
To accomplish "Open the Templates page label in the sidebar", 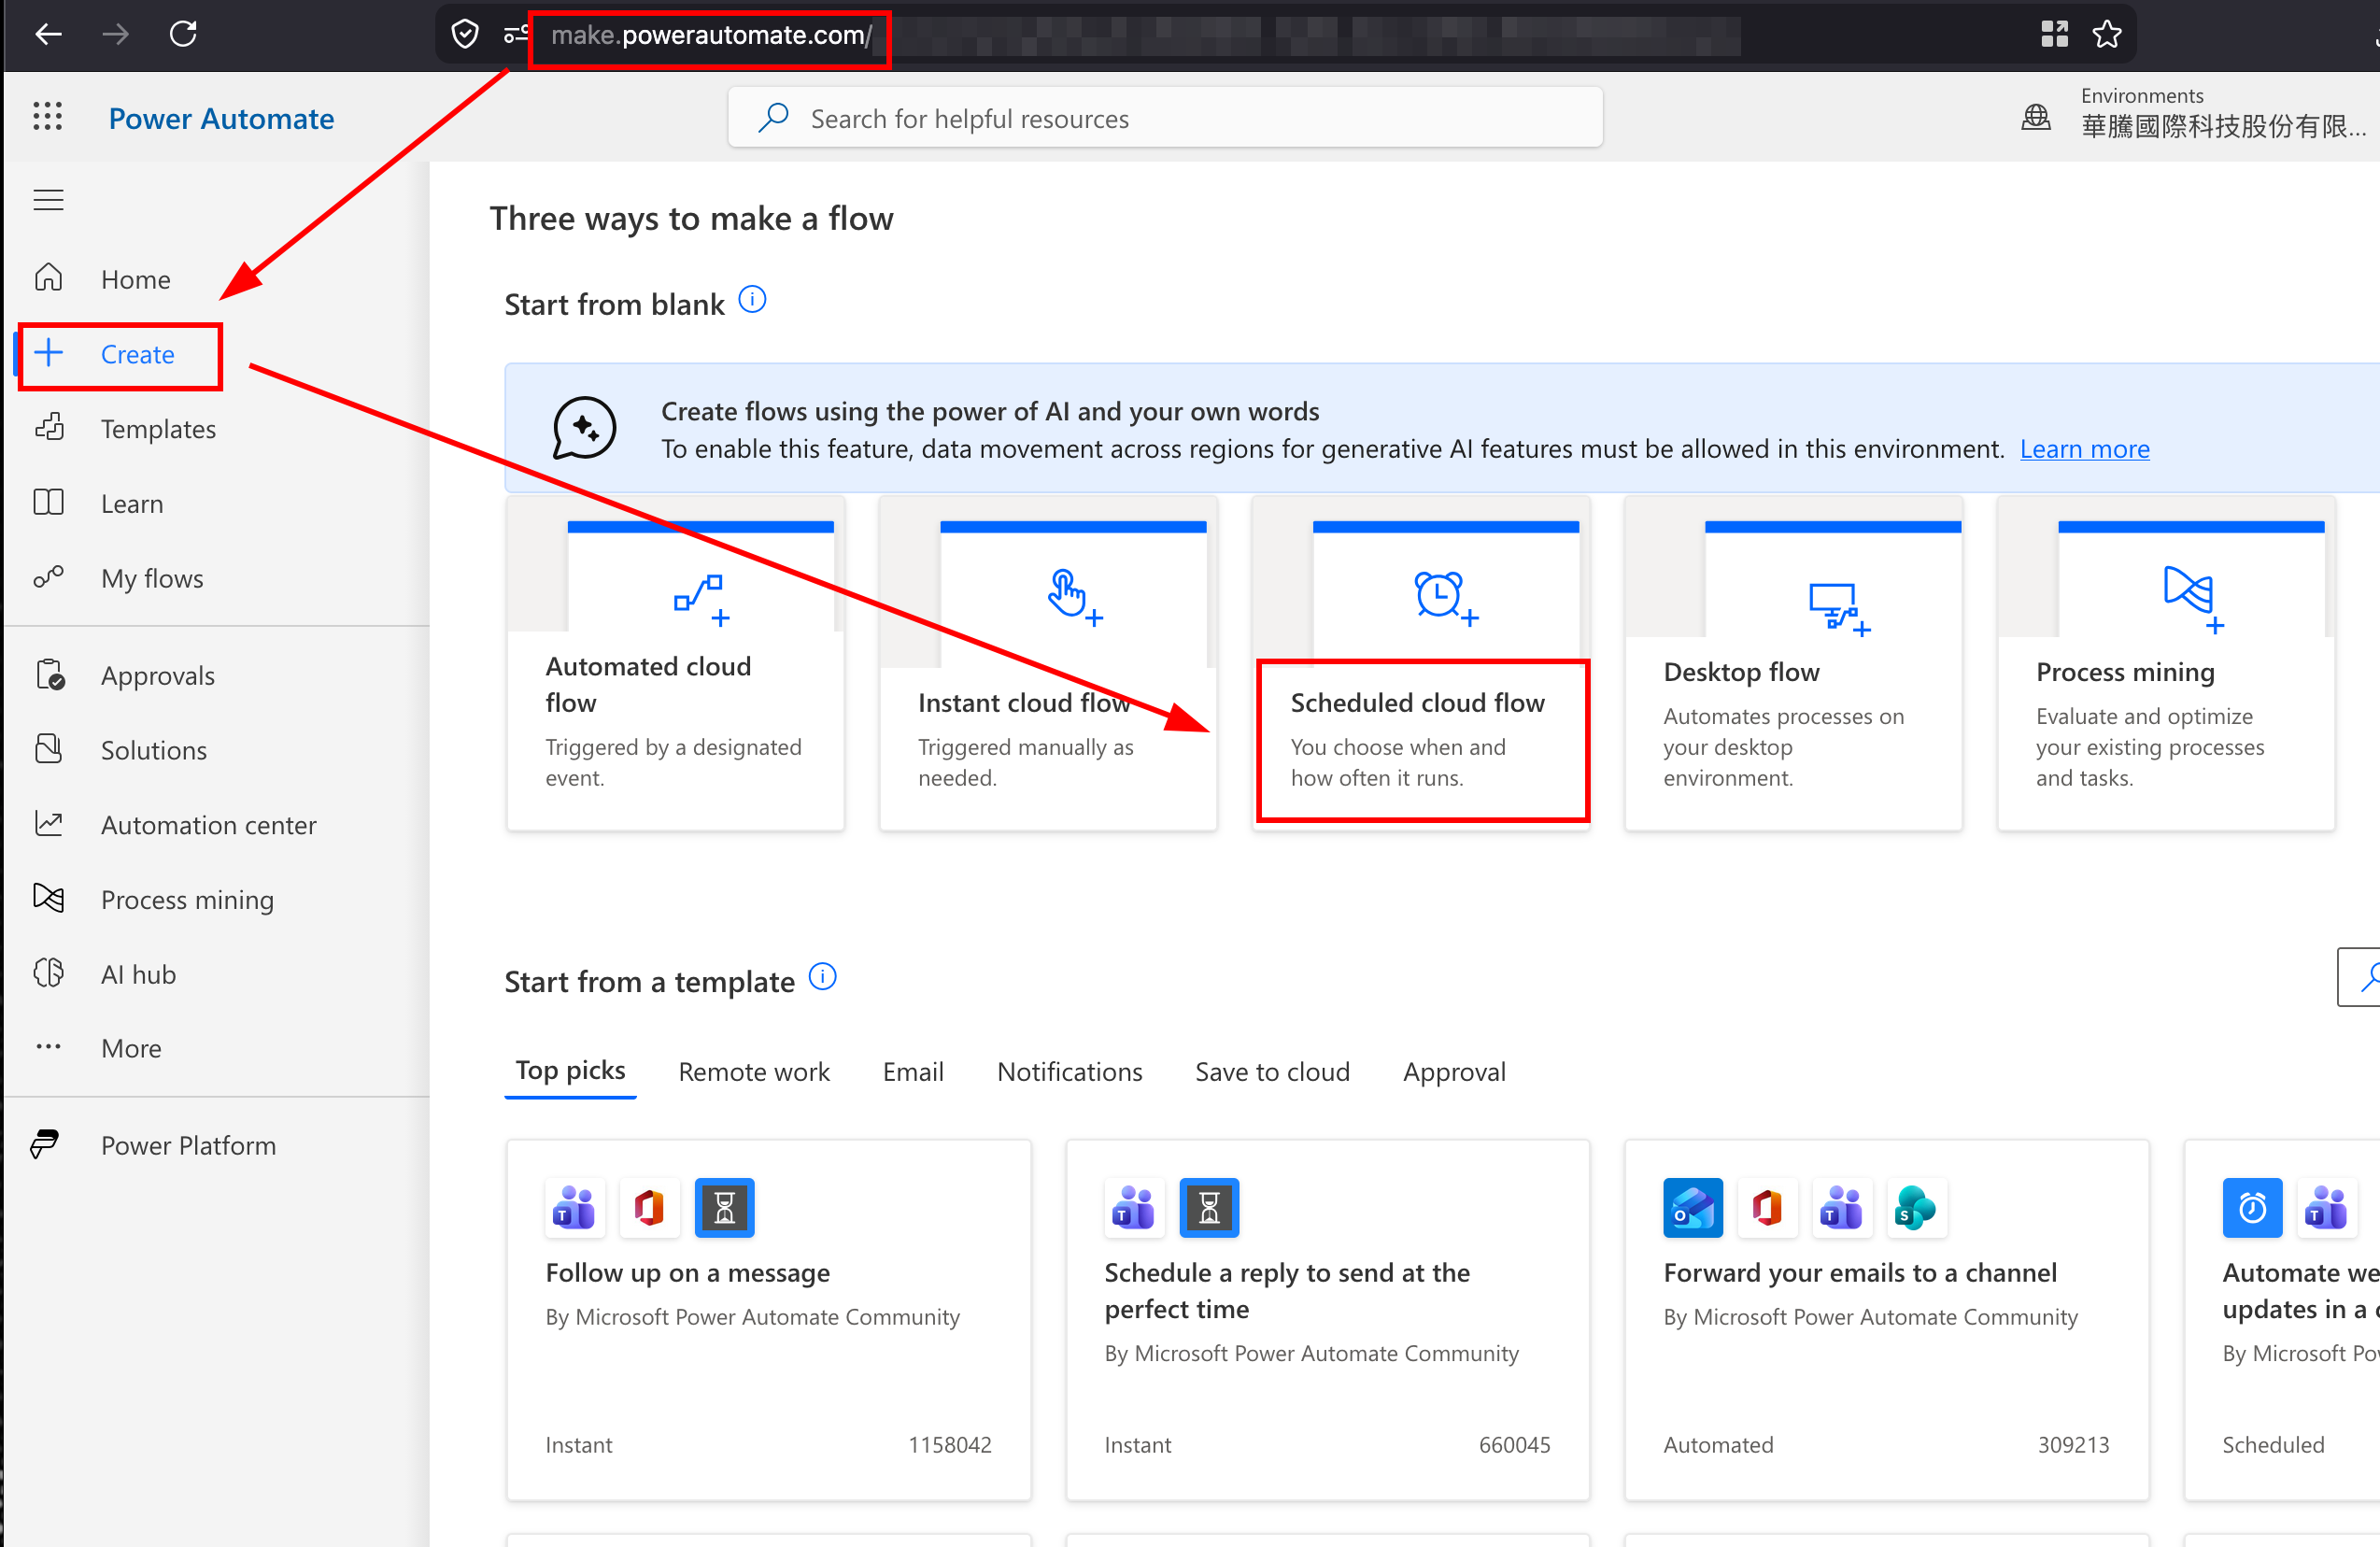I will click(158, 429).
